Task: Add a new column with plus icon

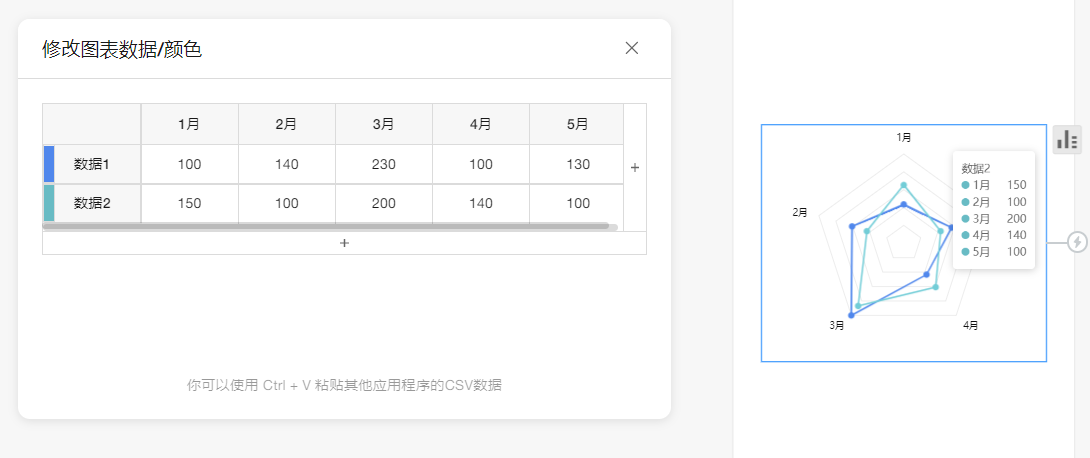Action: pyautogui.click(x=635, y=167)
